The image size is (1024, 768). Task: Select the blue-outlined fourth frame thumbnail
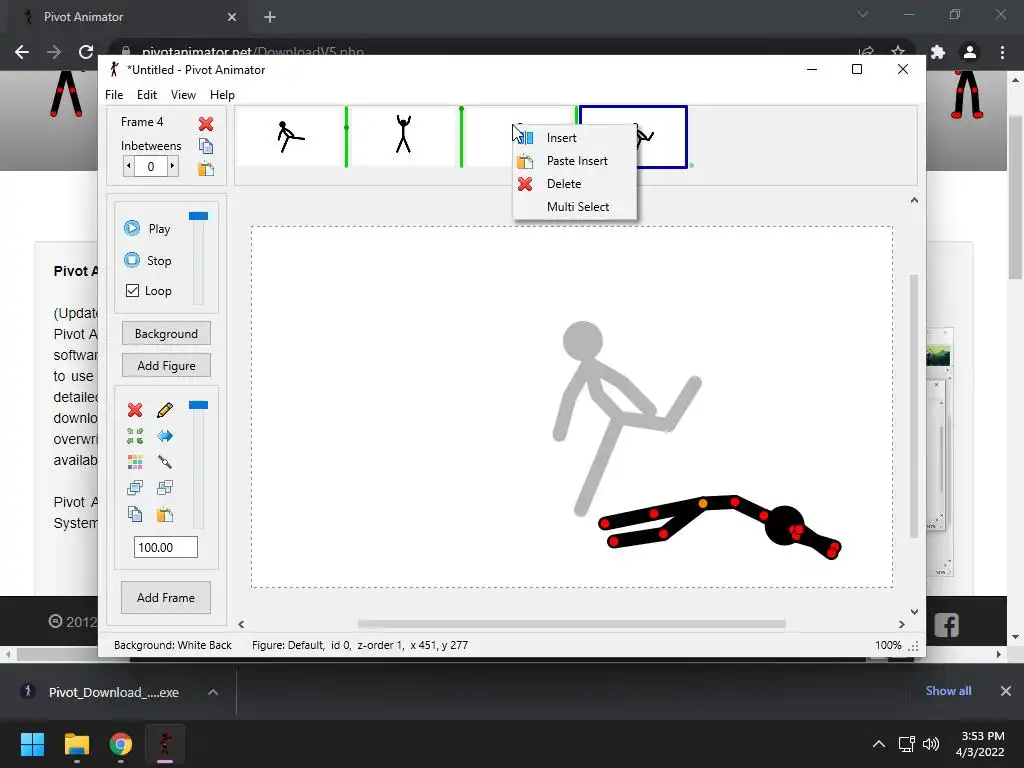coord(662,136)
